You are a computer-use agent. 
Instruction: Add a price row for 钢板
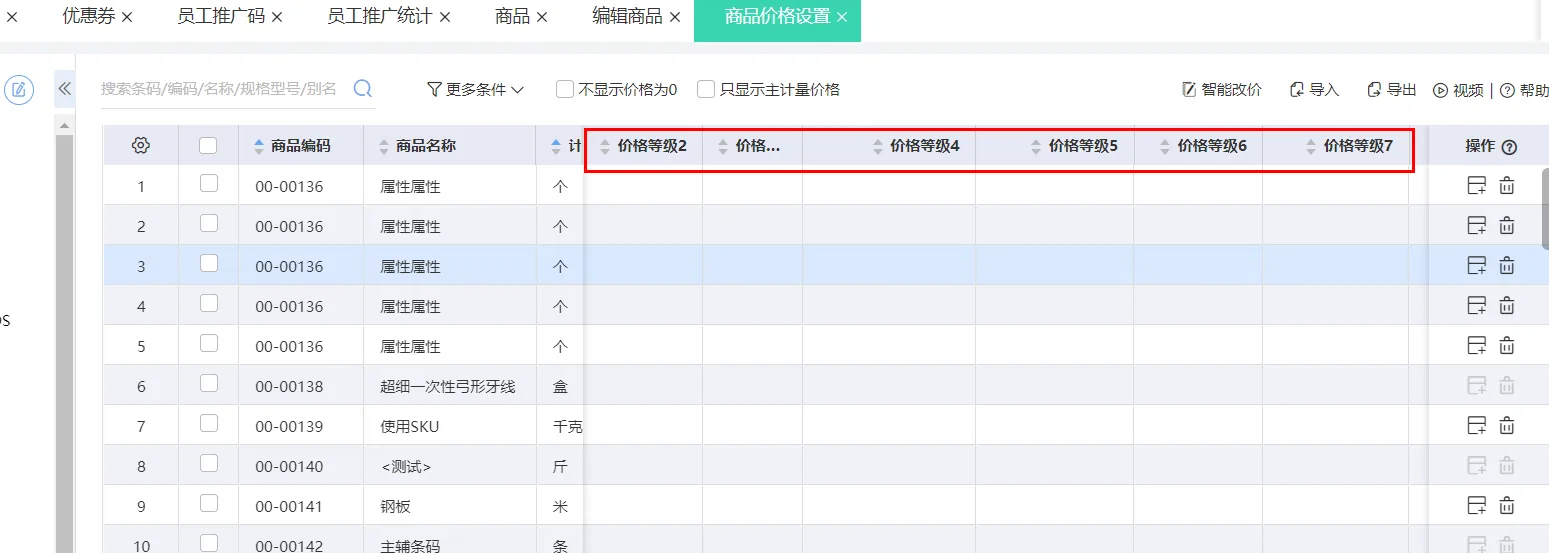tap(1476, 505)
